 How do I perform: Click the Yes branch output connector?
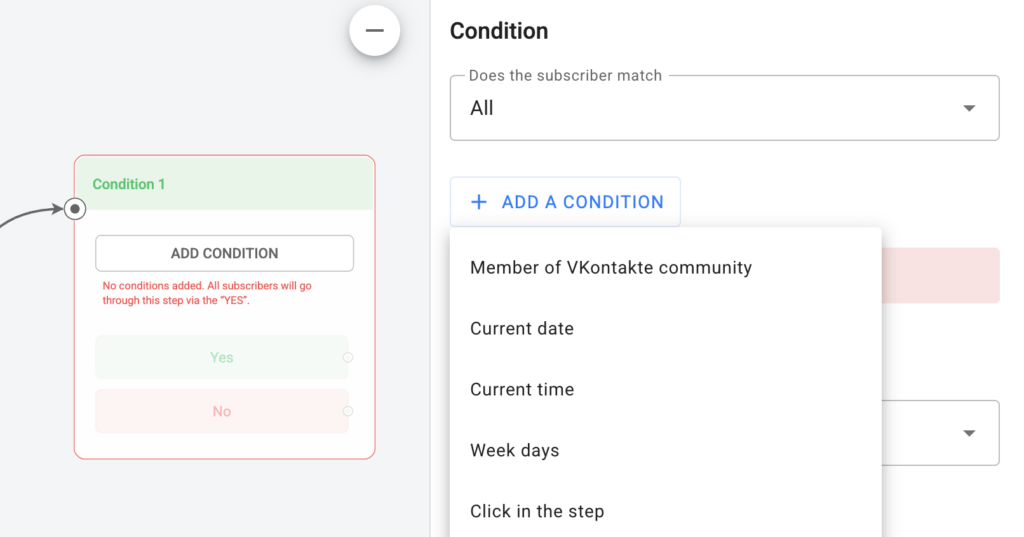(347, 357)
